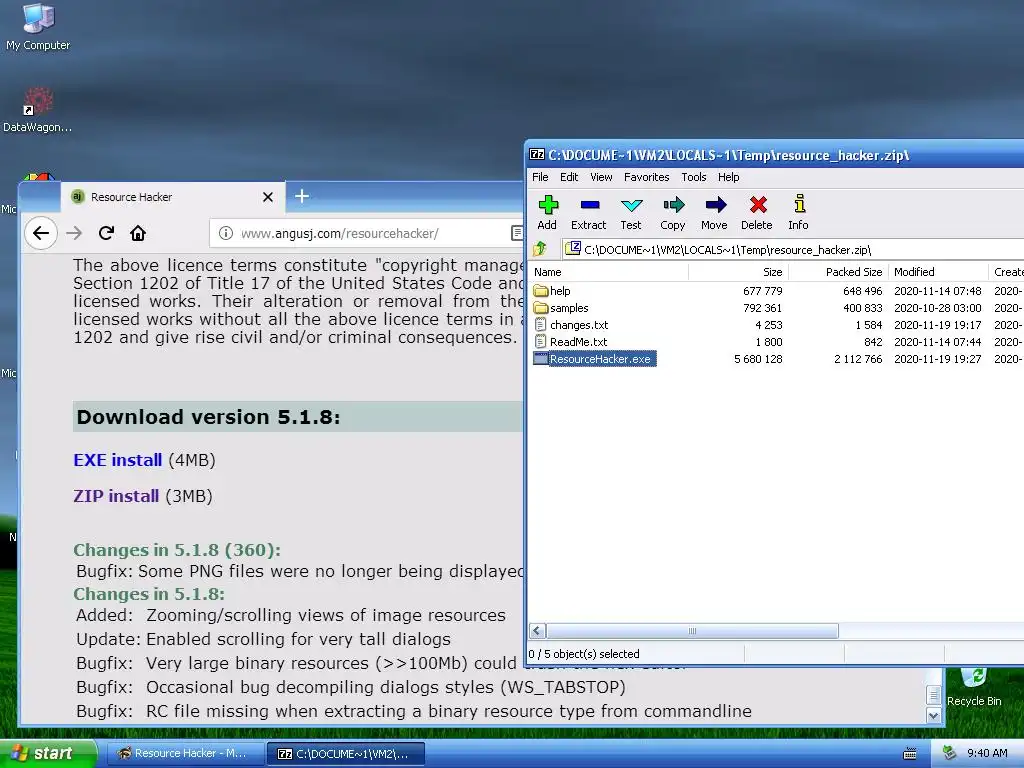Open the Windows Start menu
Screen dimensions: 1024x768
coord(48,754)
